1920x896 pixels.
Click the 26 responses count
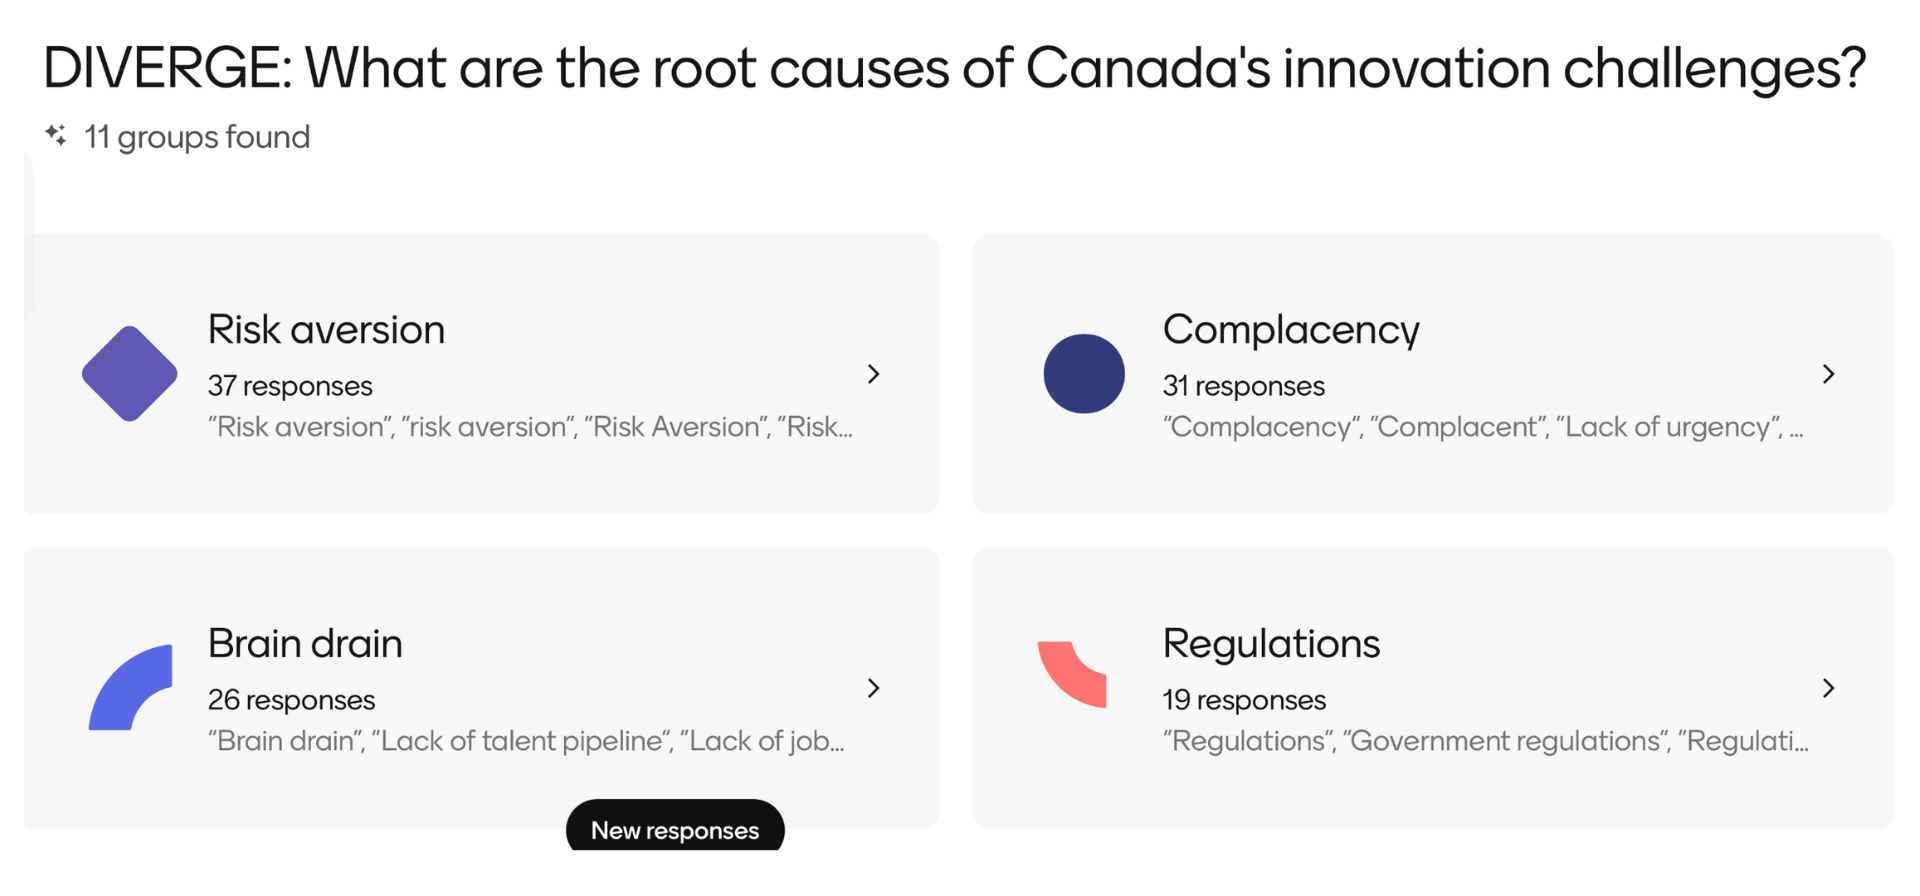click(291, 700)
